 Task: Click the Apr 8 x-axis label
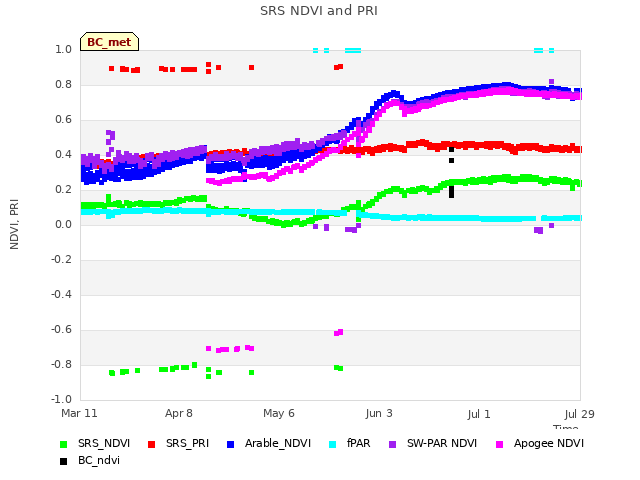pyautogui.click(x=179, y=413)
